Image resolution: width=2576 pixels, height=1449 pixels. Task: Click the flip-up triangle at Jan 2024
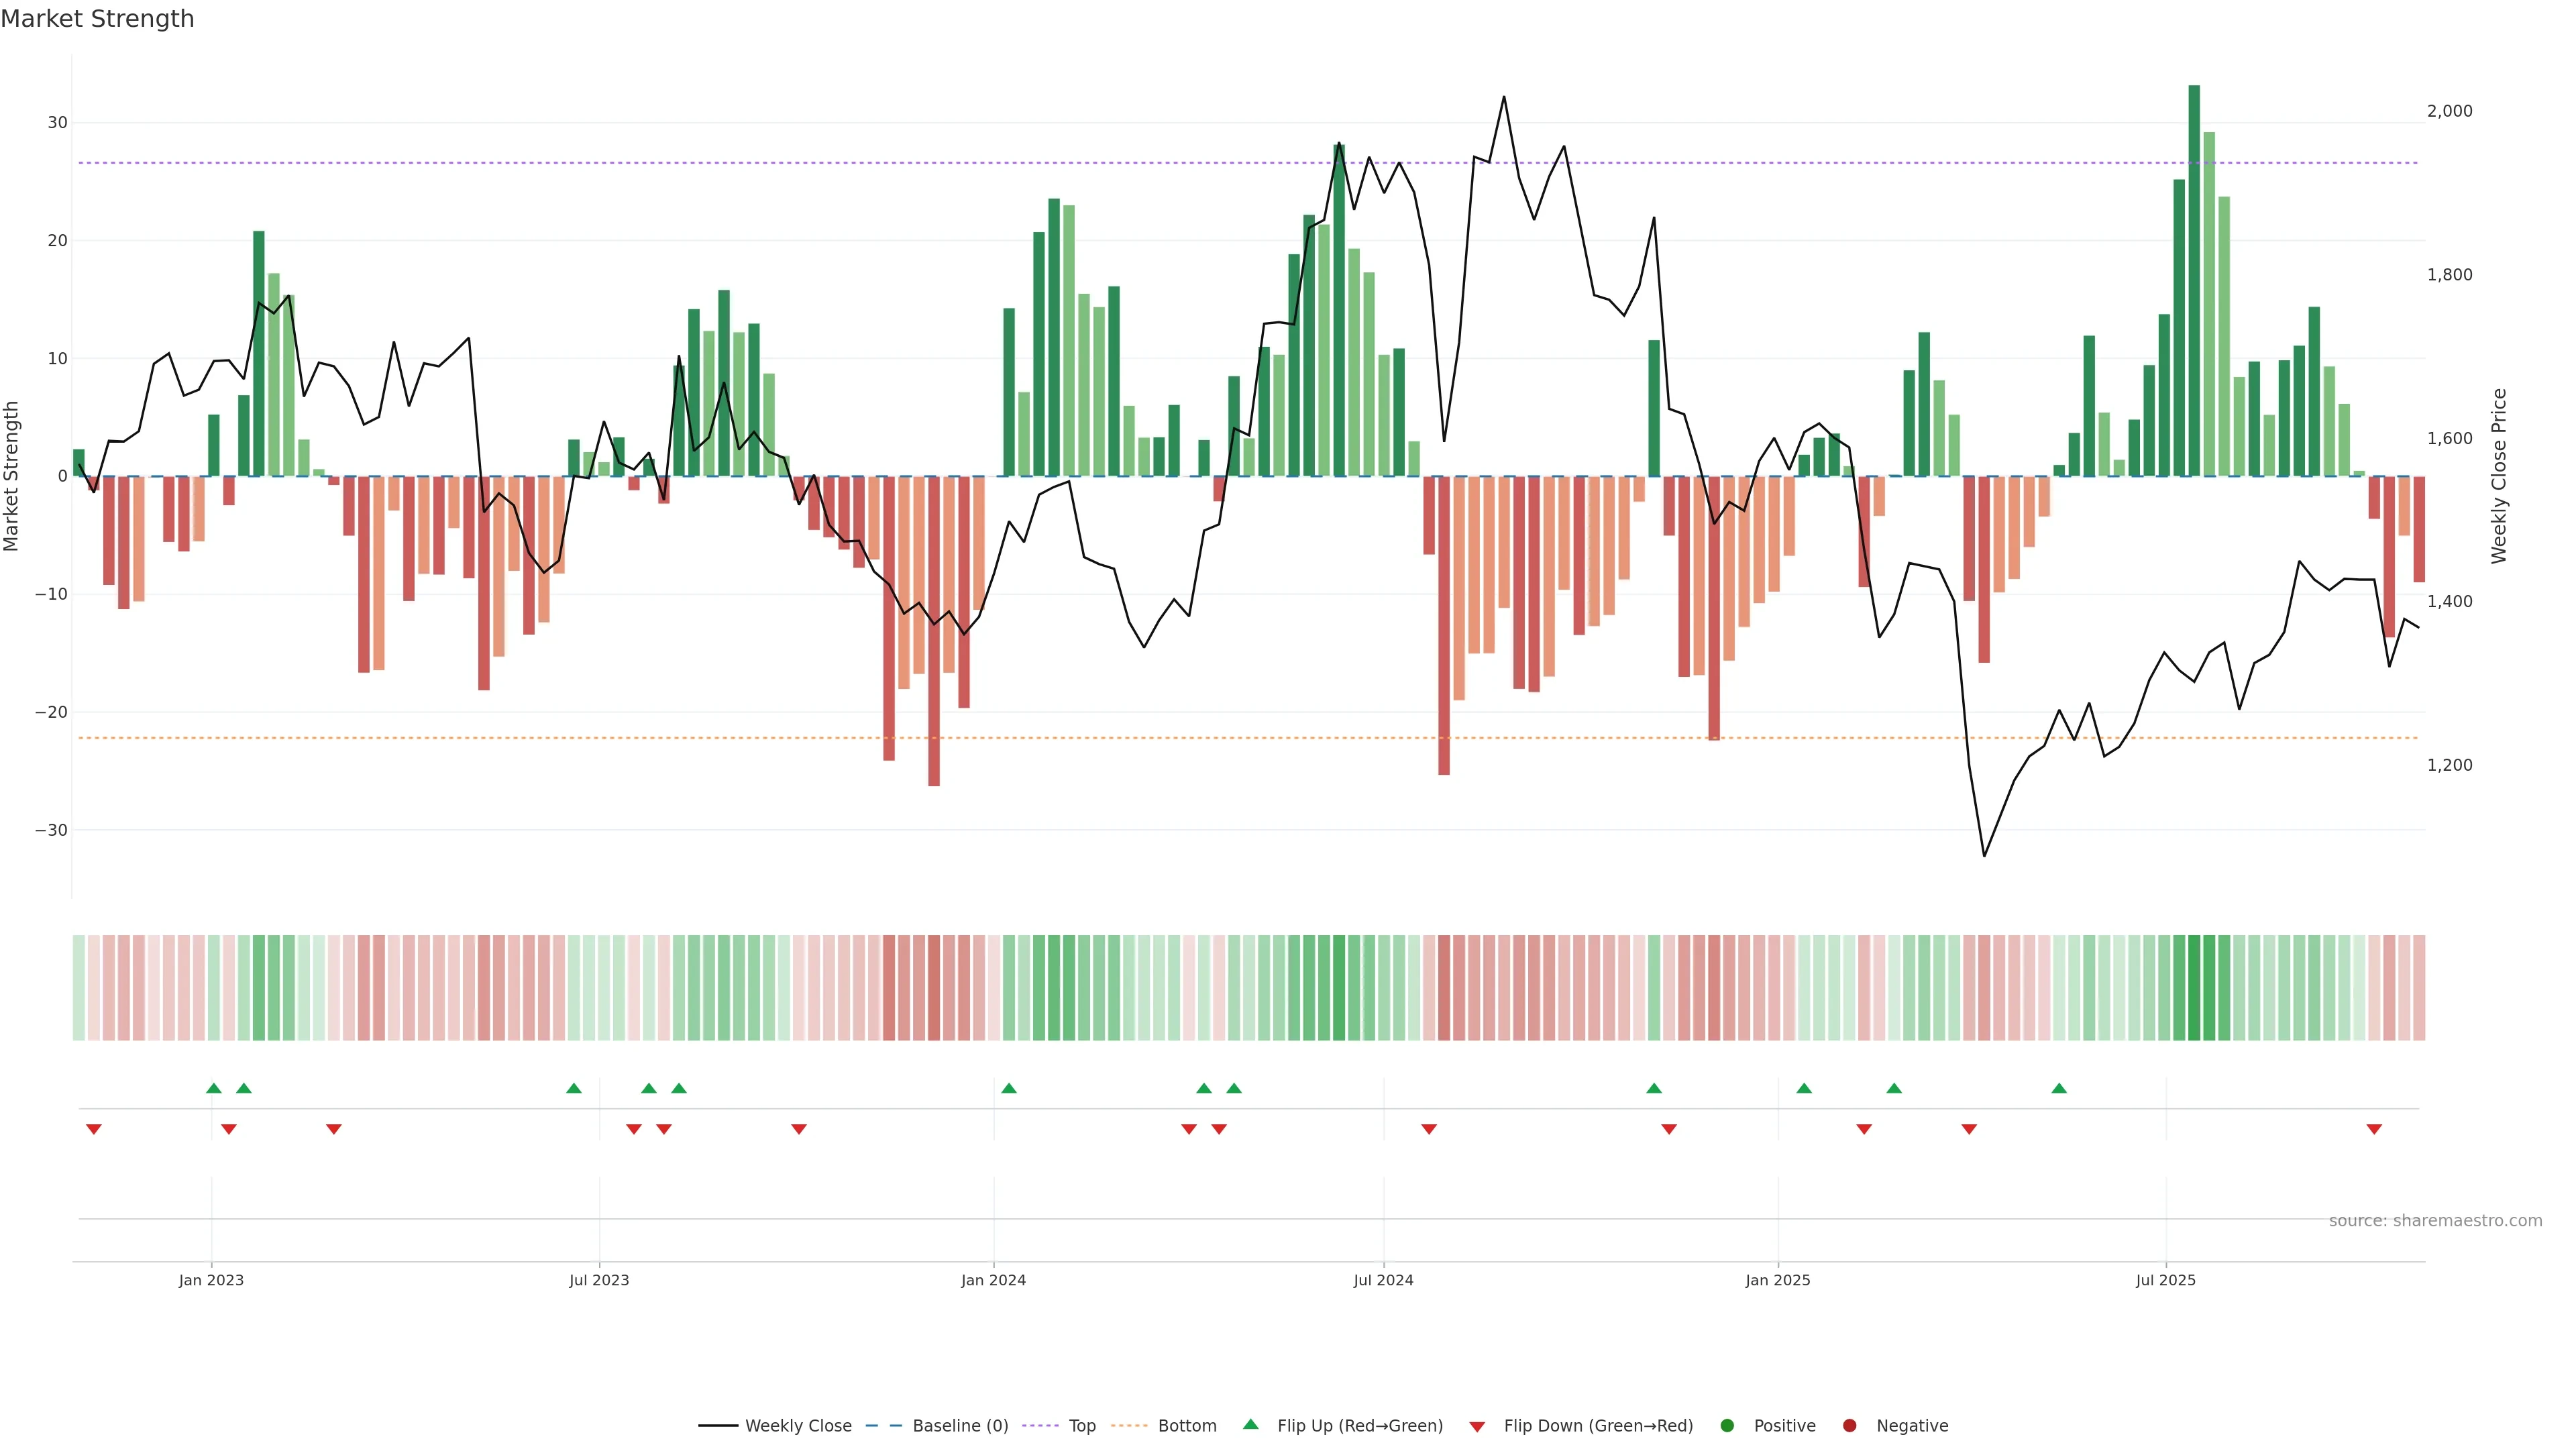(x=1008, y=1088)
